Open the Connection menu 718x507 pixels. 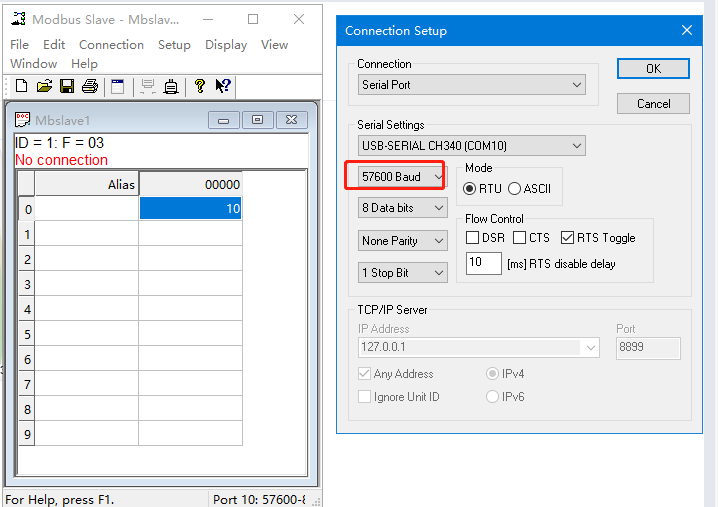click(111, 45)
